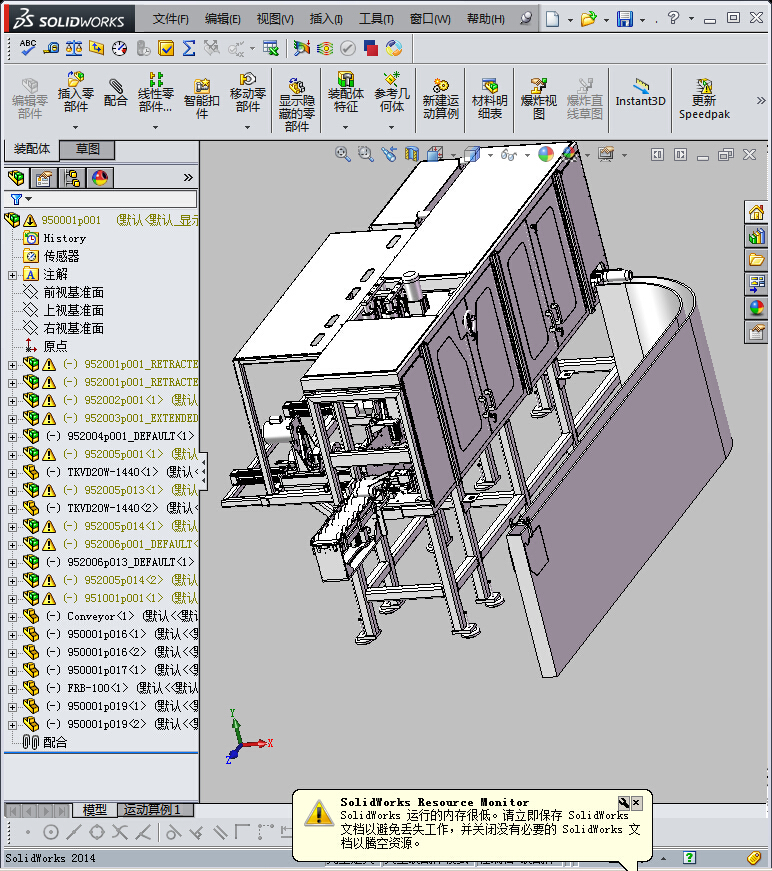Select the Move Component tool
Screen dimensions: 772x871
[248, 93]
